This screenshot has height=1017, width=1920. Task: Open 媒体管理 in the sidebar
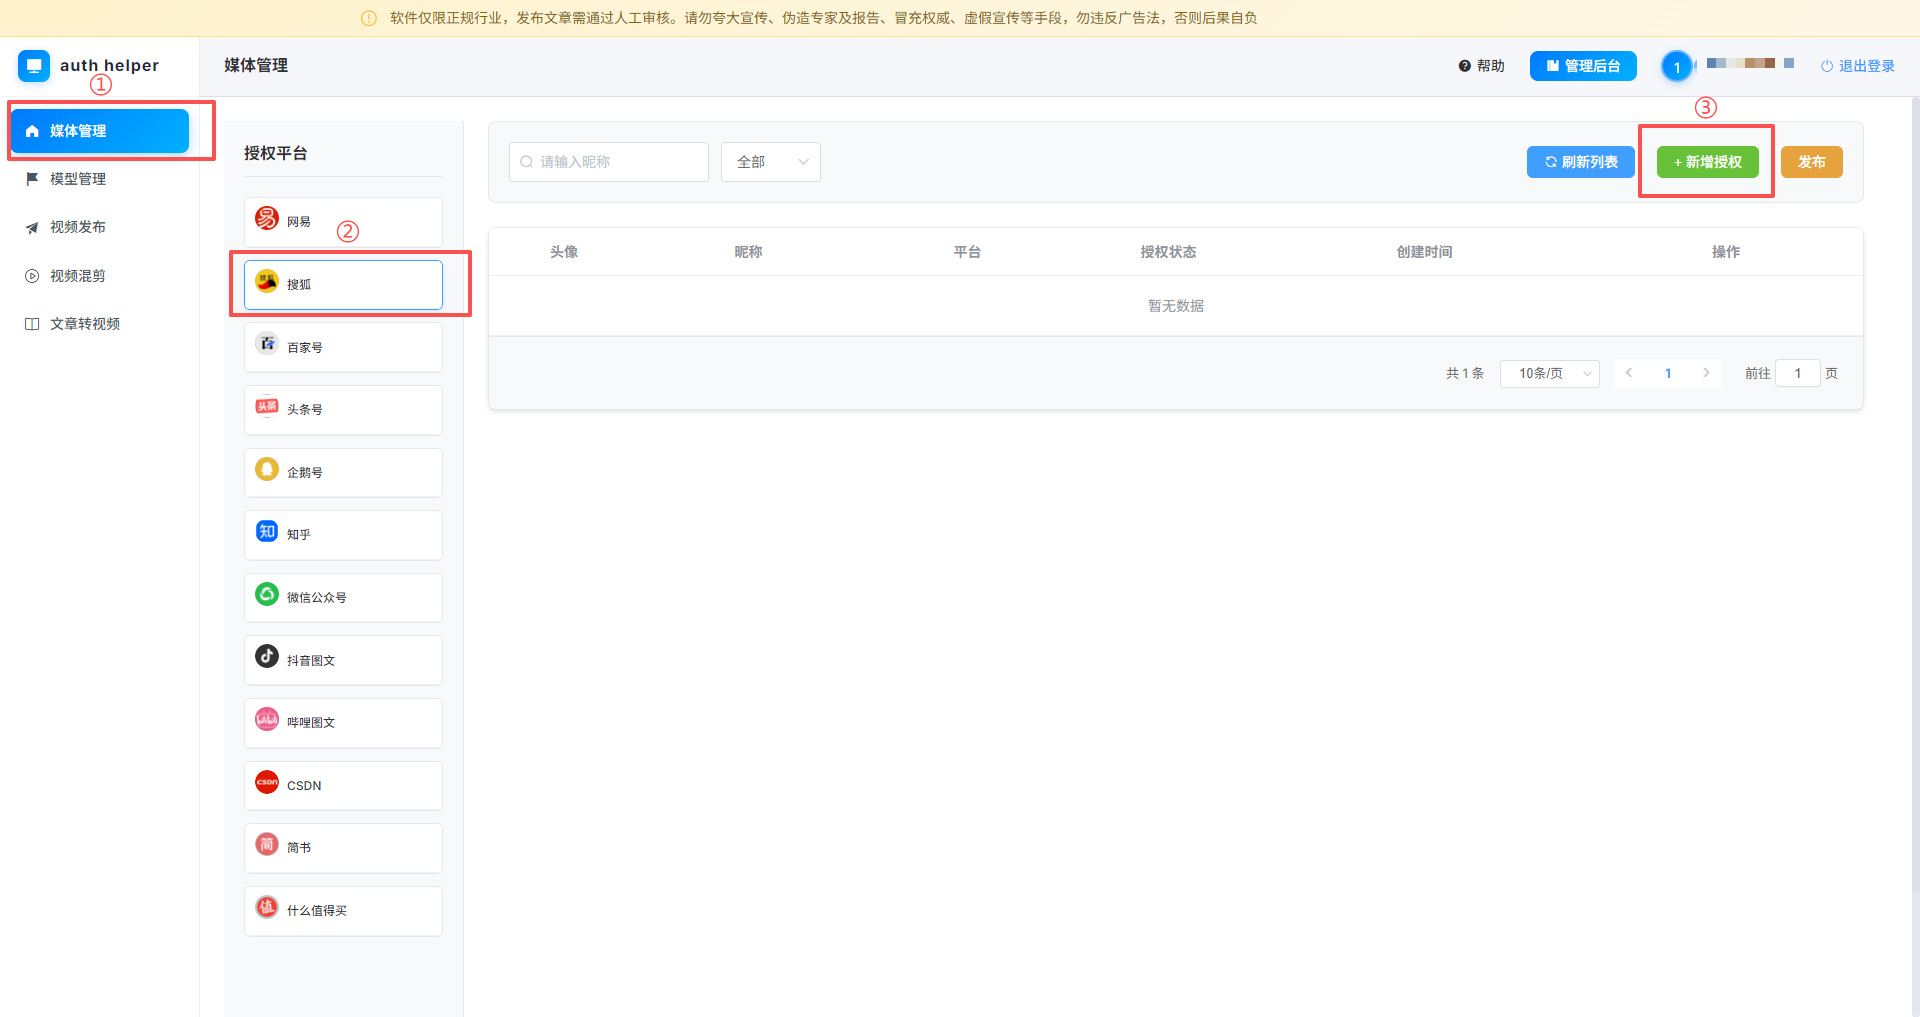click(x=100, y=131)
